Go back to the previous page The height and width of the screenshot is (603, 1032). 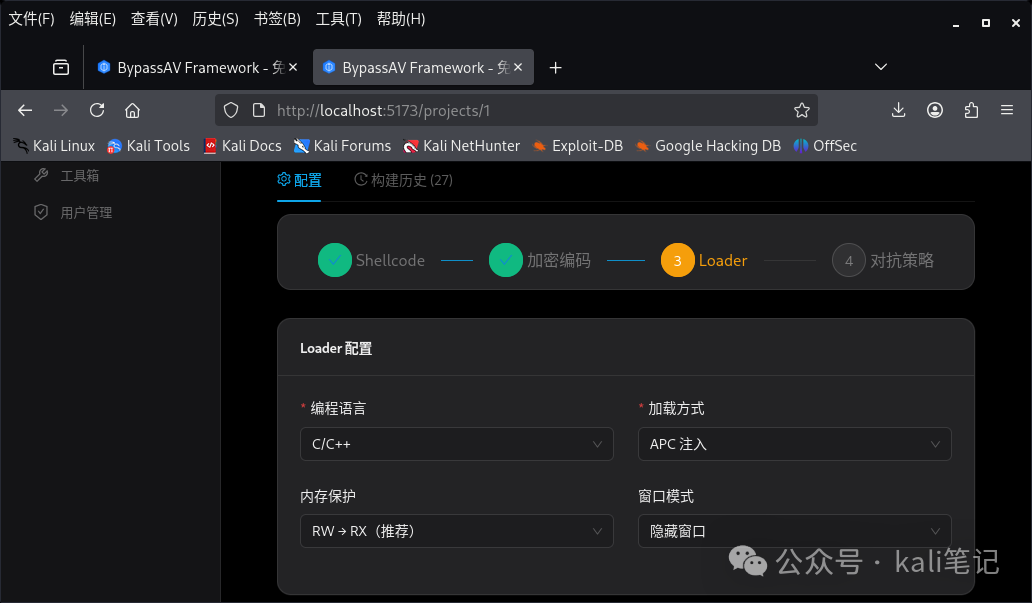tap(25, 111)
